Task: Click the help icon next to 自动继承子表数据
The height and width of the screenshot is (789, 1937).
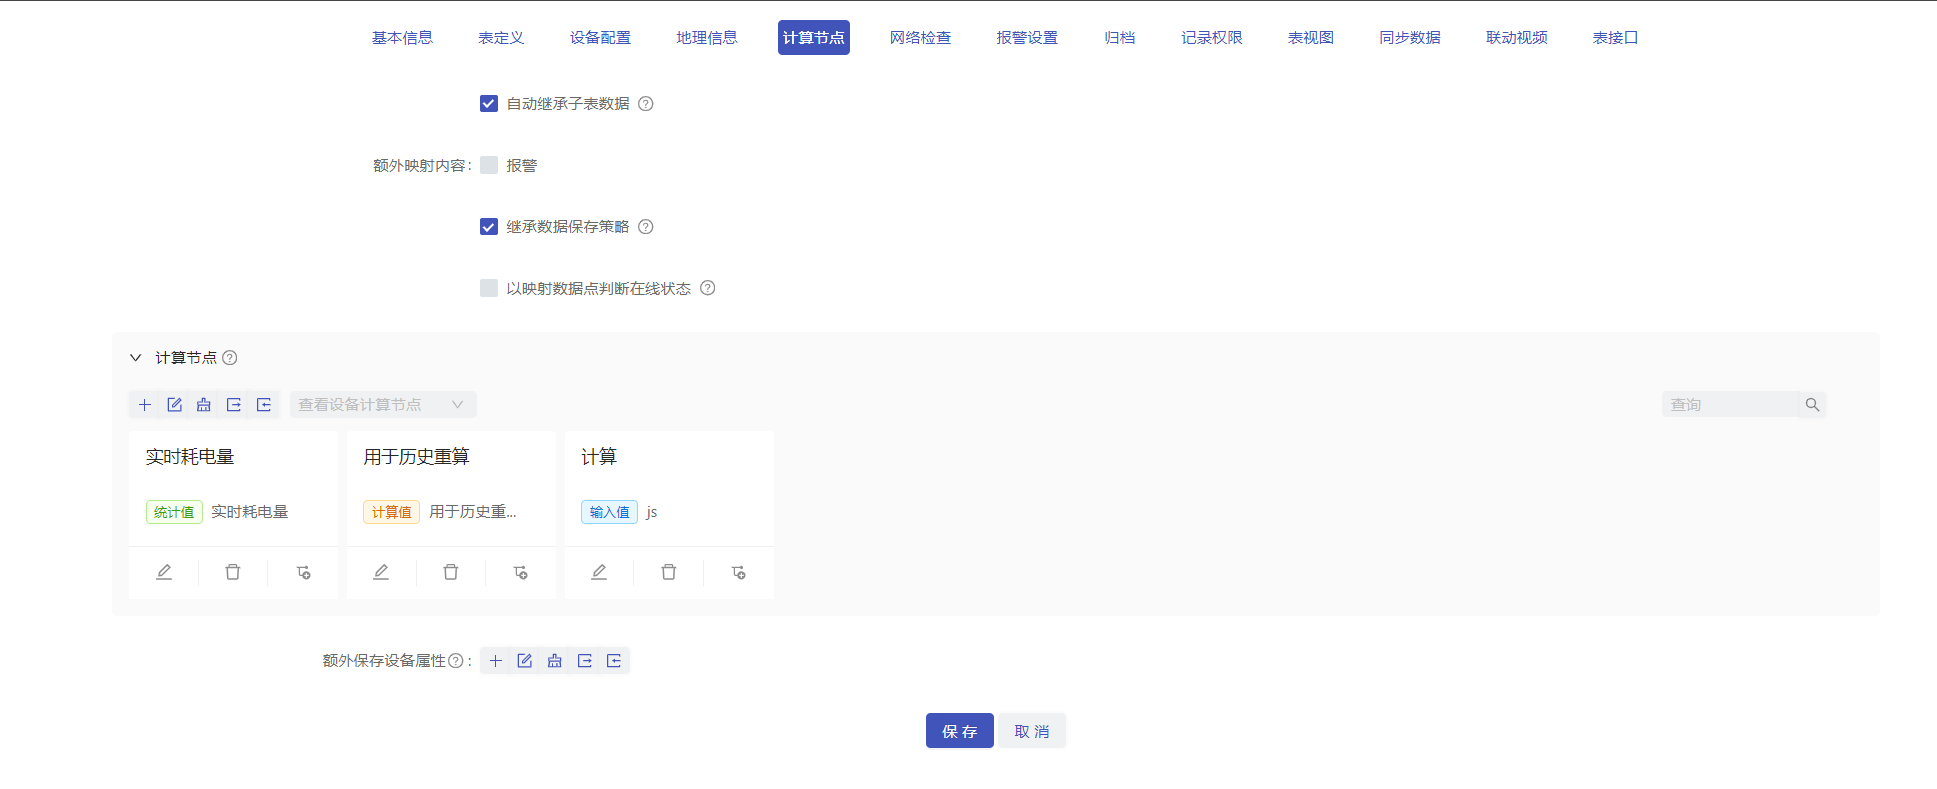Action: 646,104
